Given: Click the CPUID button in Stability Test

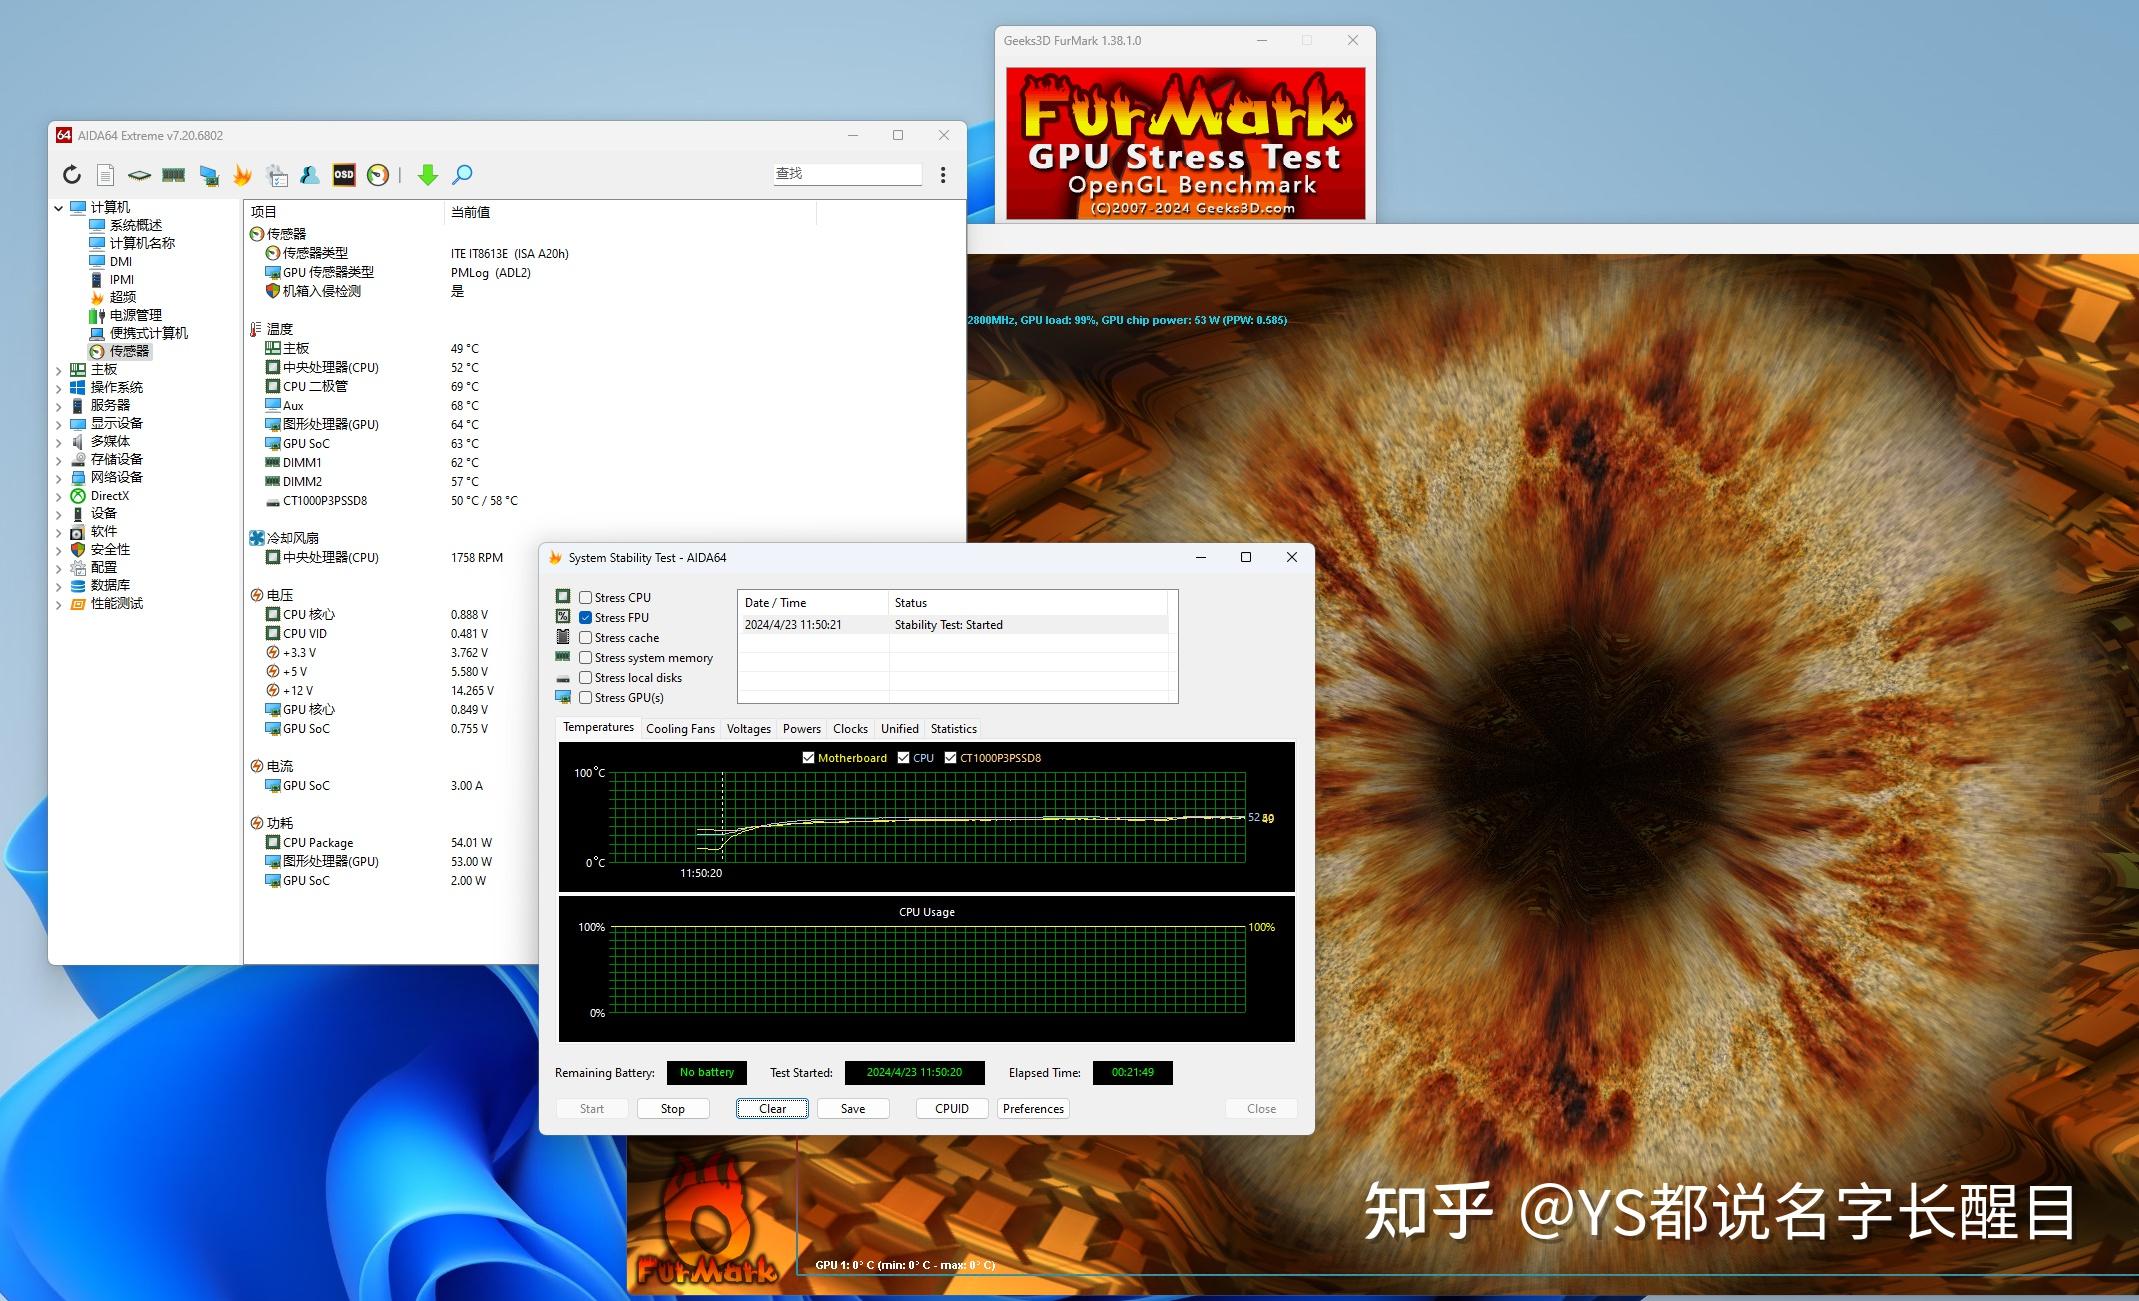Looking at the screenshot, I should [x=949, y=1109].
